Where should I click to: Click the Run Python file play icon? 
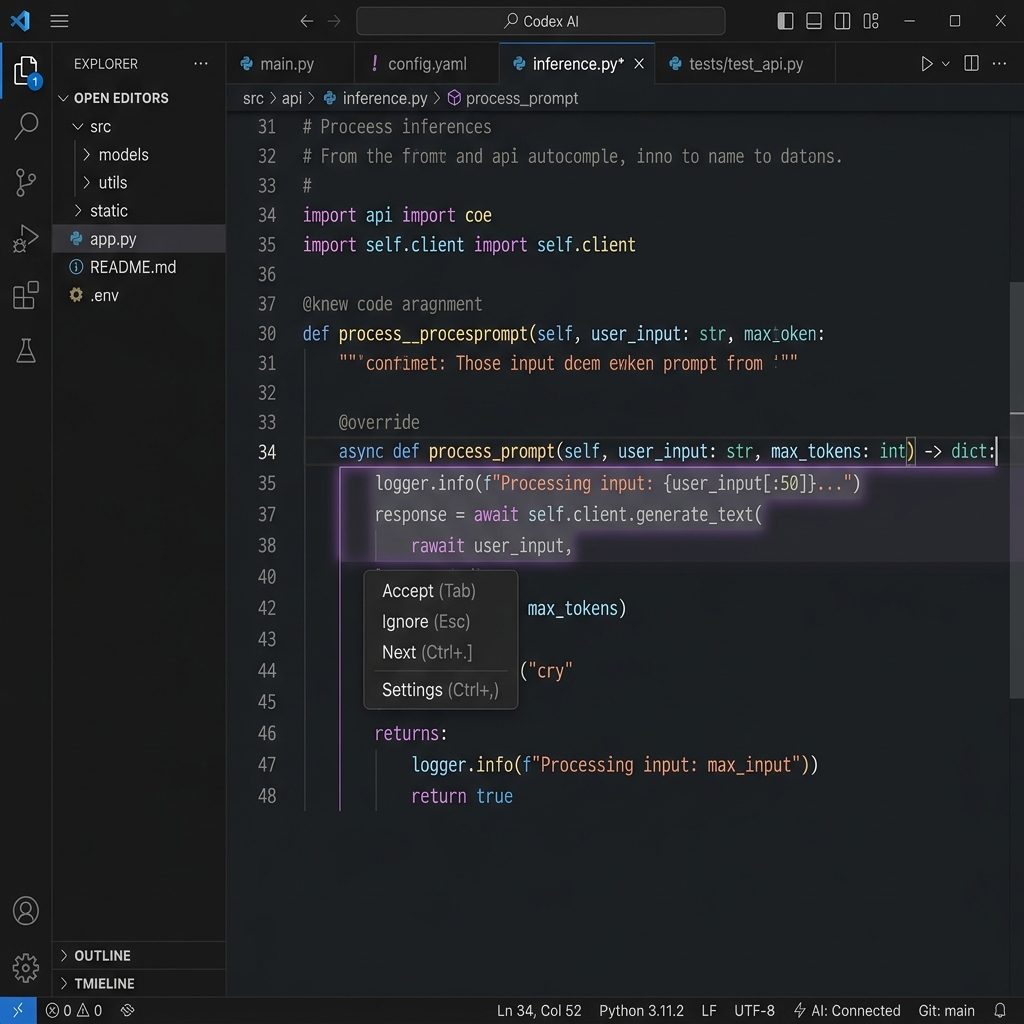tap(926, 63)
